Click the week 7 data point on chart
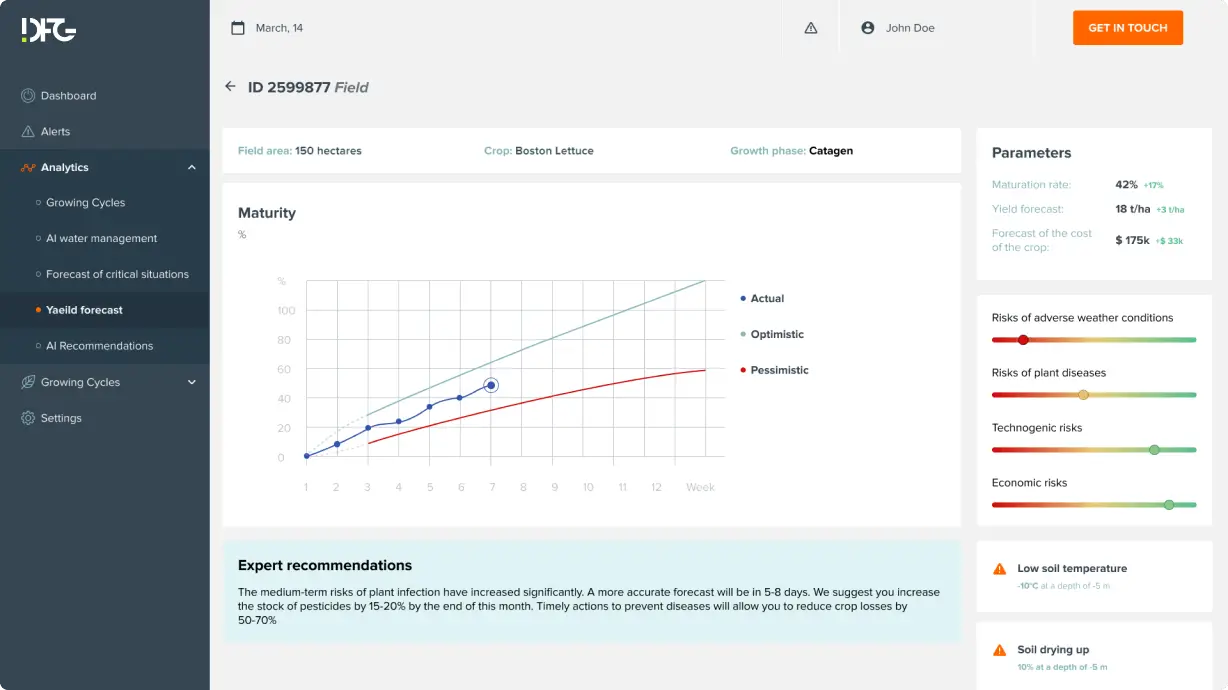The width and height of the screenshot is (1228, 690). 491,385
